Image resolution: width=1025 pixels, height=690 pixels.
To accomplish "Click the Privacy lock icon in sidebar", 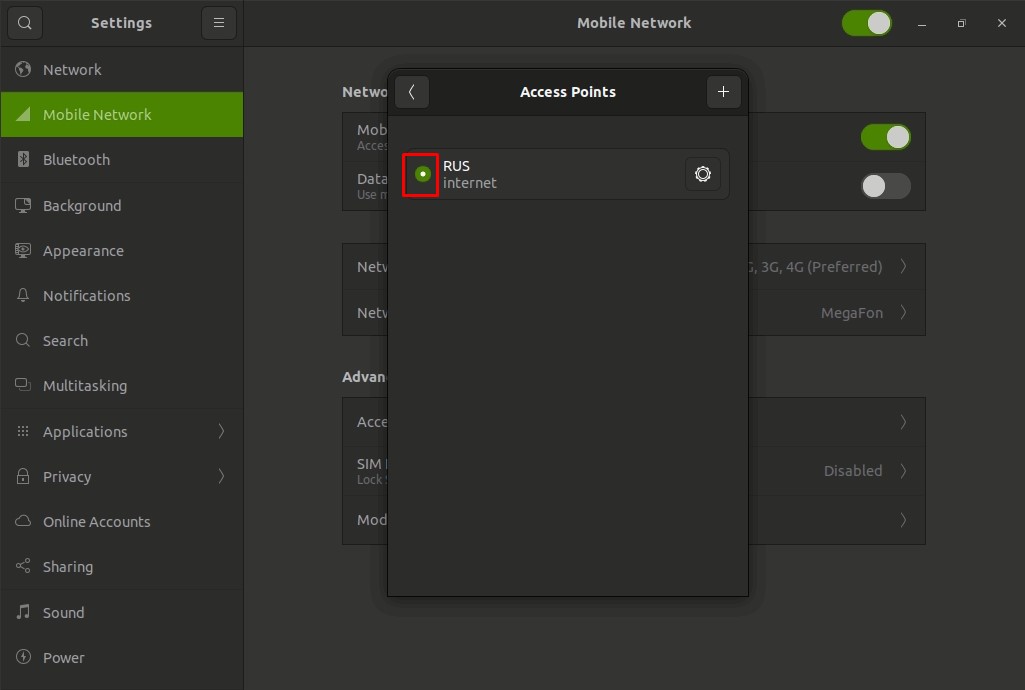I will [23, 477].
